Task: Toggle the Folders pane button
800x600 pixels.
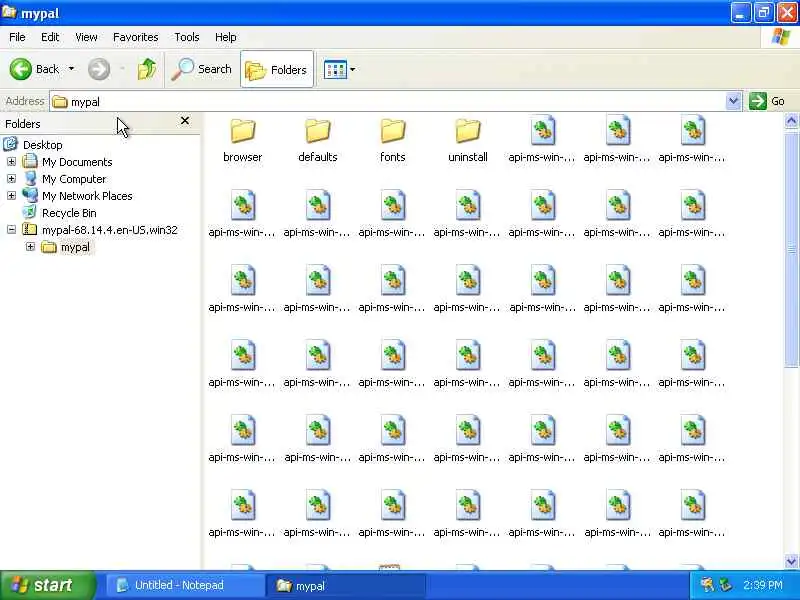Action: tap(277, 69)
